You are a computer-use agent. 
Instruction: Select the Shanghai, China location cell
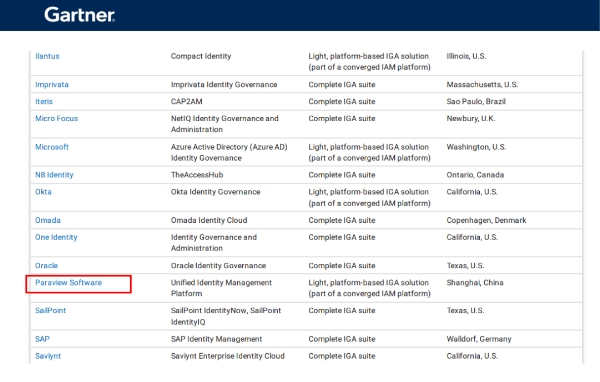[475, 282]
